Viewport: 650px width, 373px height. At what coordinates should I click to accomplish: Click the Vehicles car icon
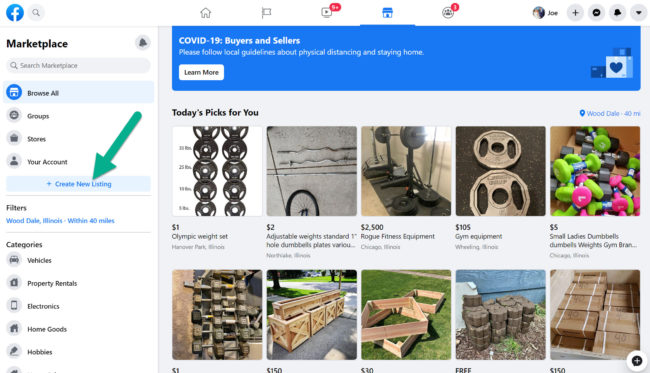[14, 260]
